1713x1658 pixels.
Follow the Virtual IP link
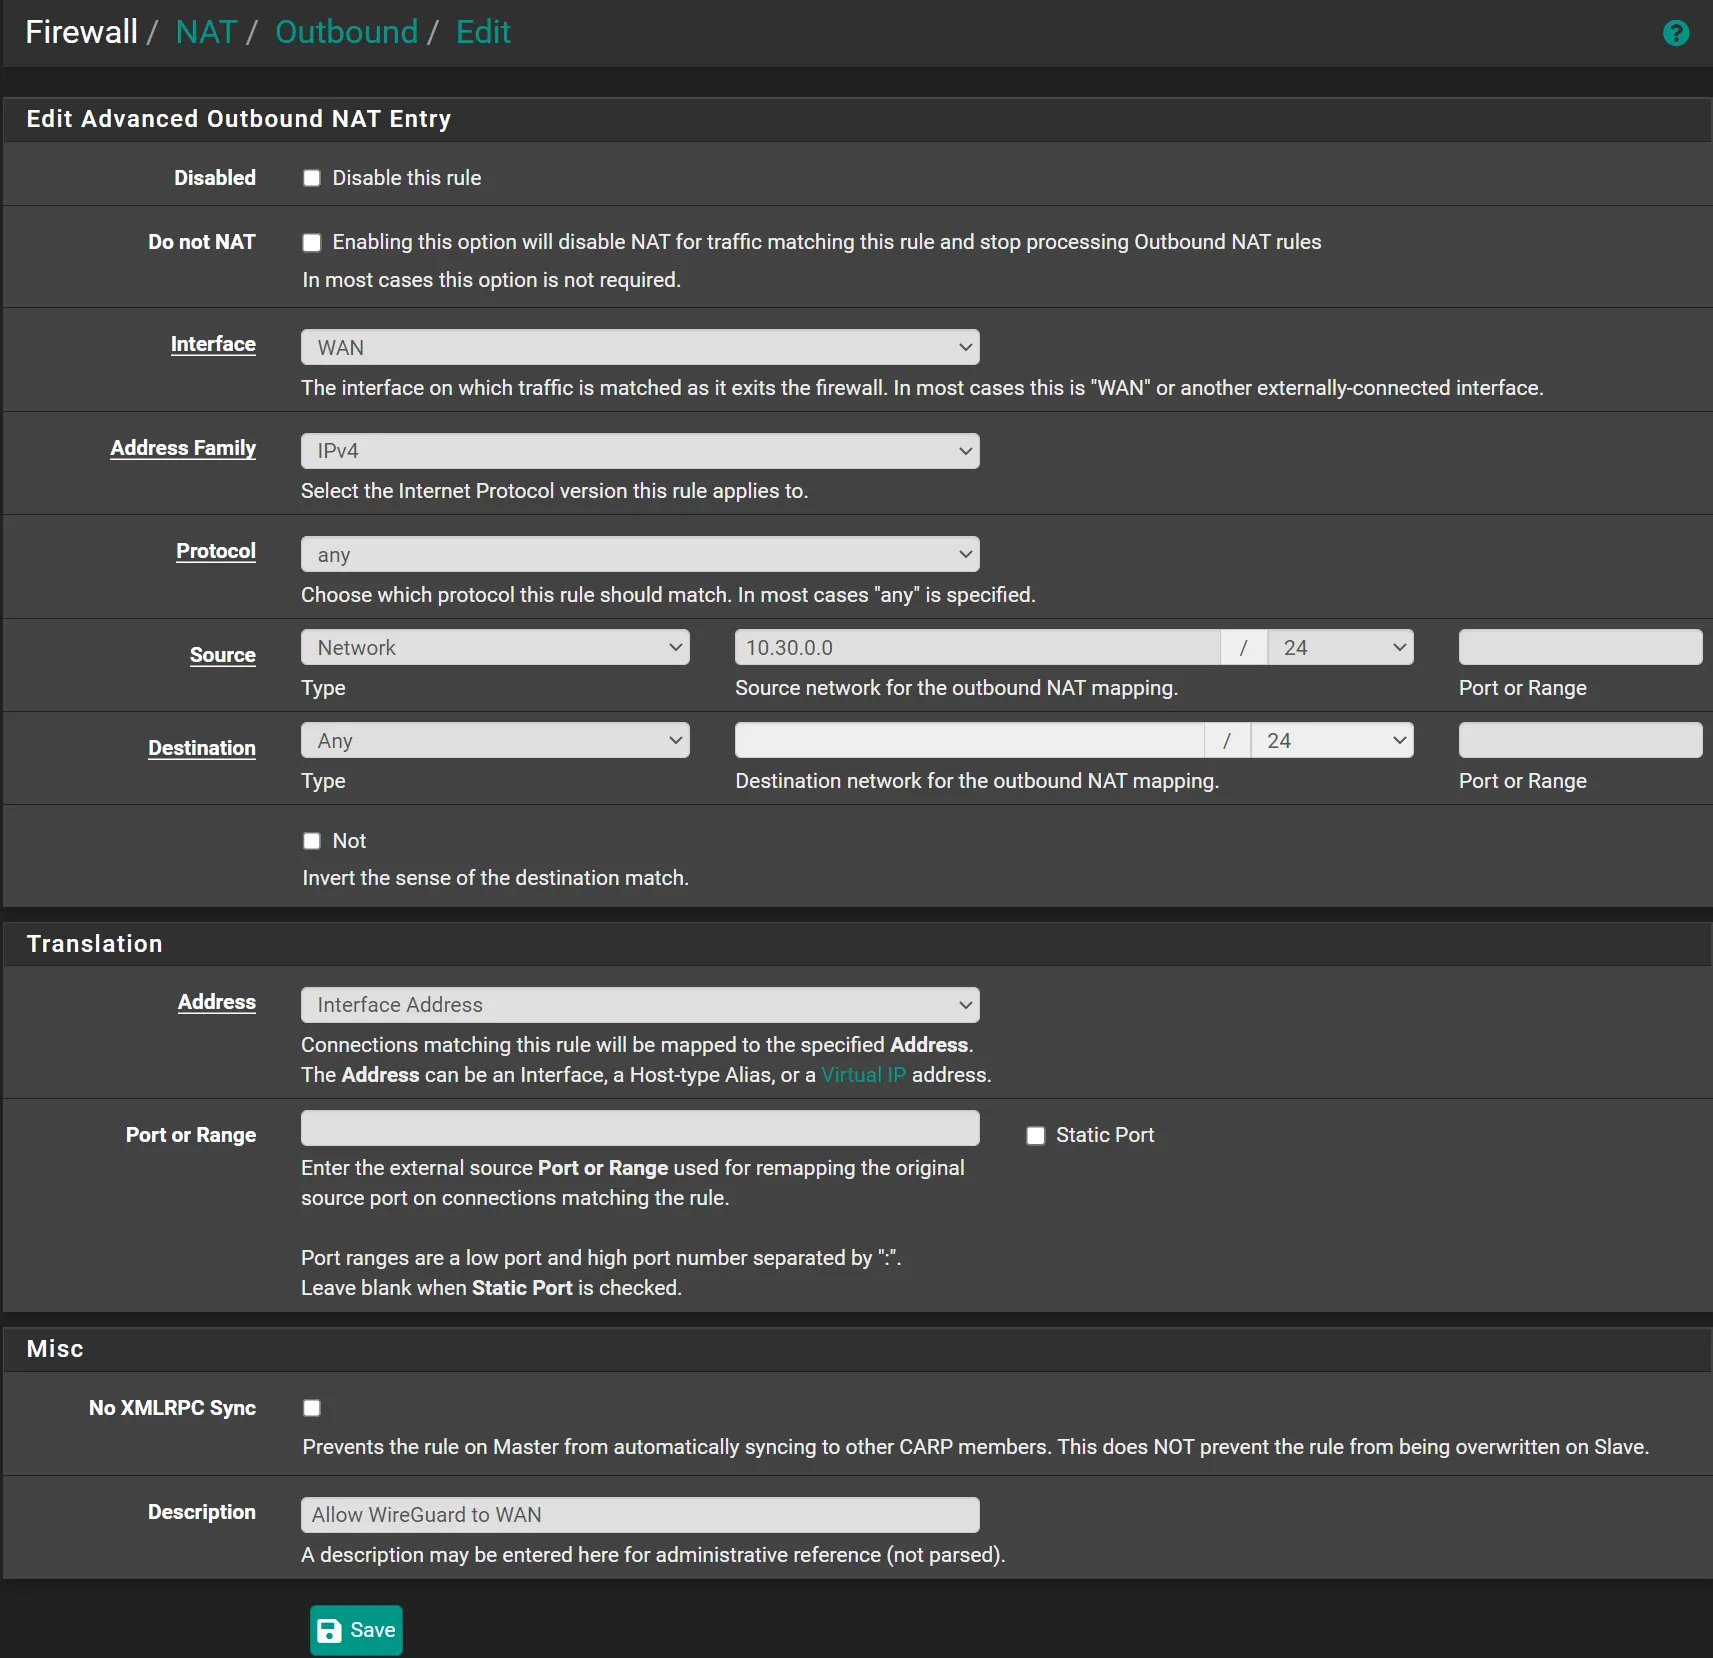(863, 1074)
